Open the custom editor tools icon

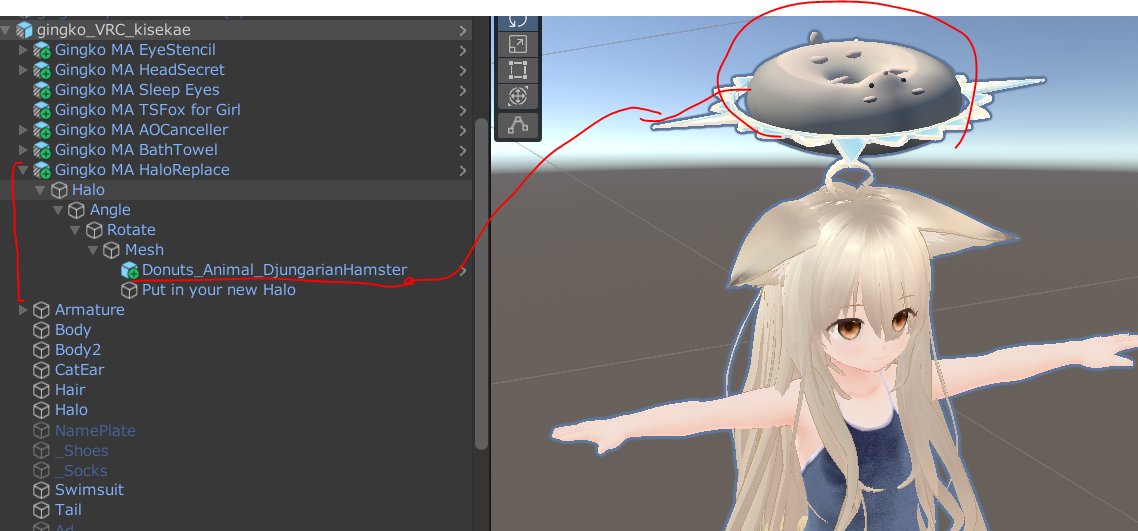click(517, 125)
